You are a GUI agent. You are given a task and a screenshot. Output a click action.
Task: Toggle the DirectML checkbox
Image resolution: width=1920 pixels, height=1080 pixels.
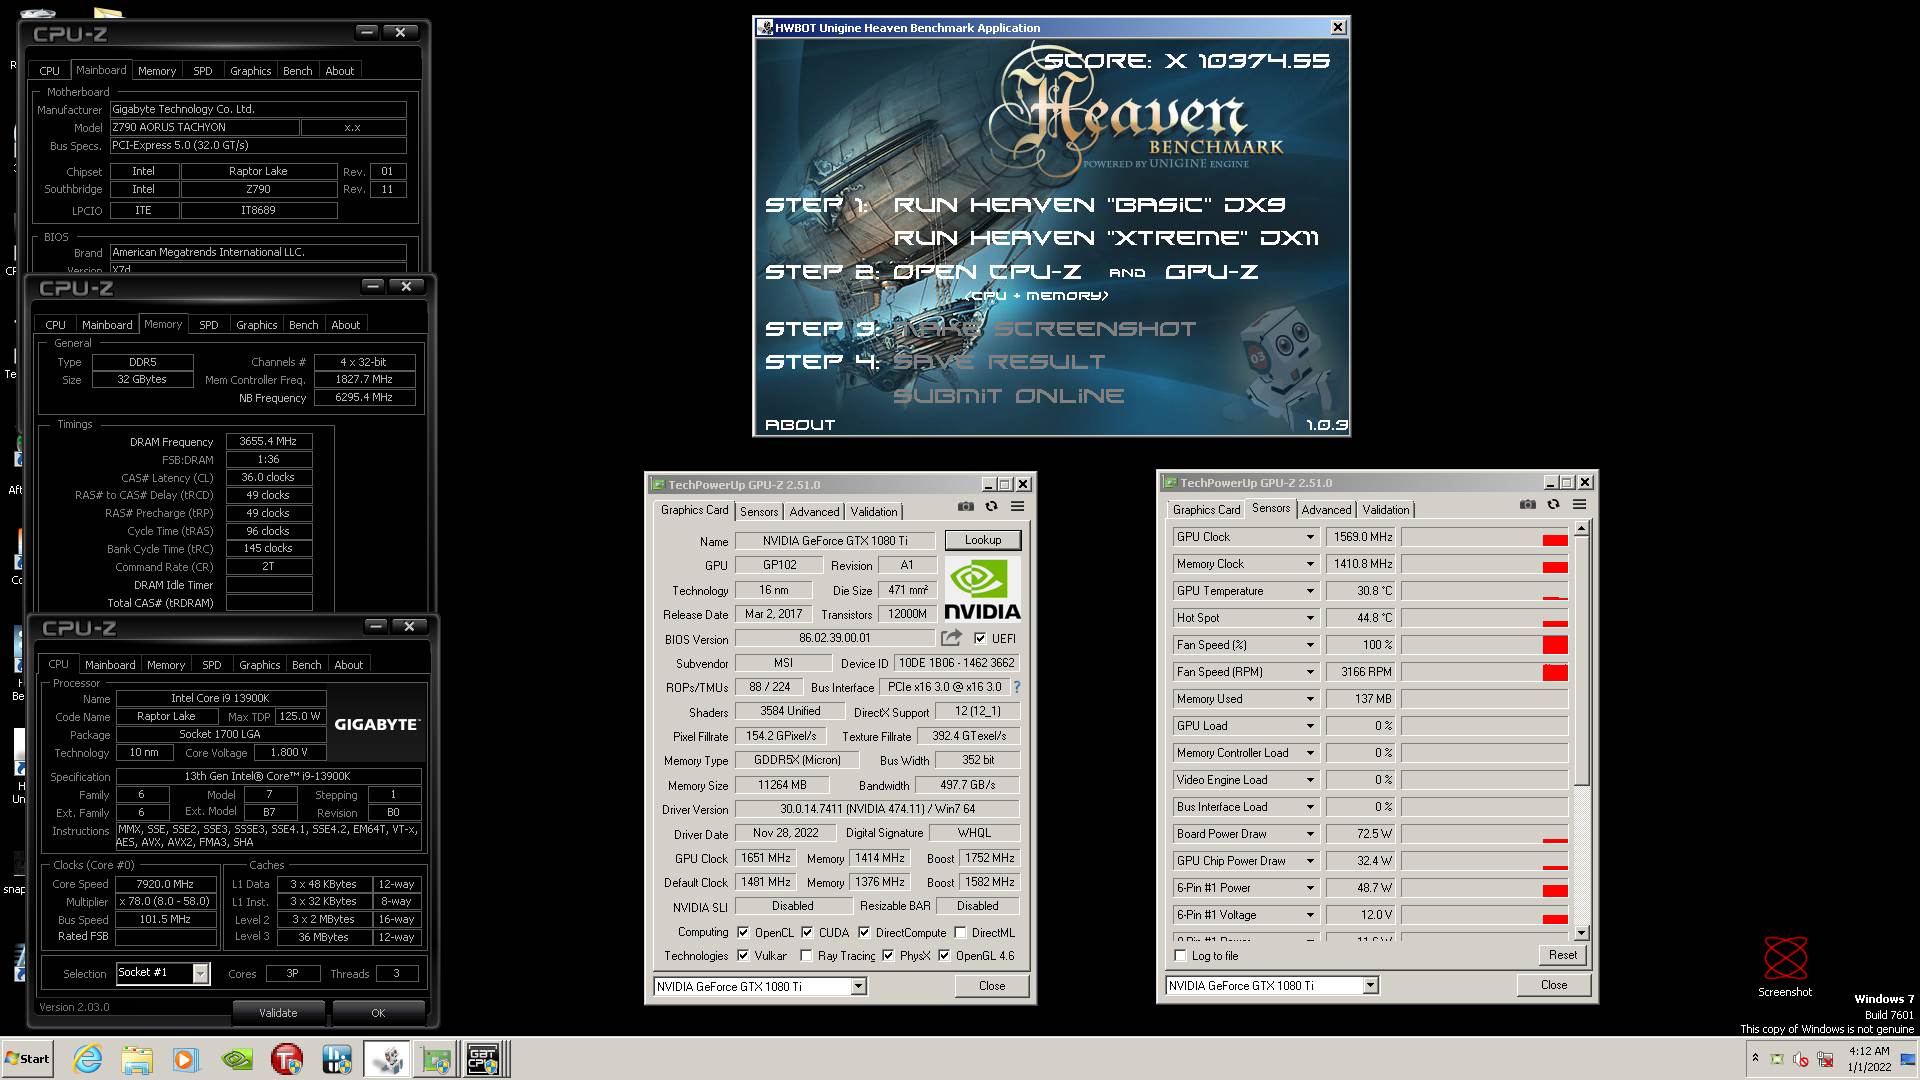[x=960, y=932]
